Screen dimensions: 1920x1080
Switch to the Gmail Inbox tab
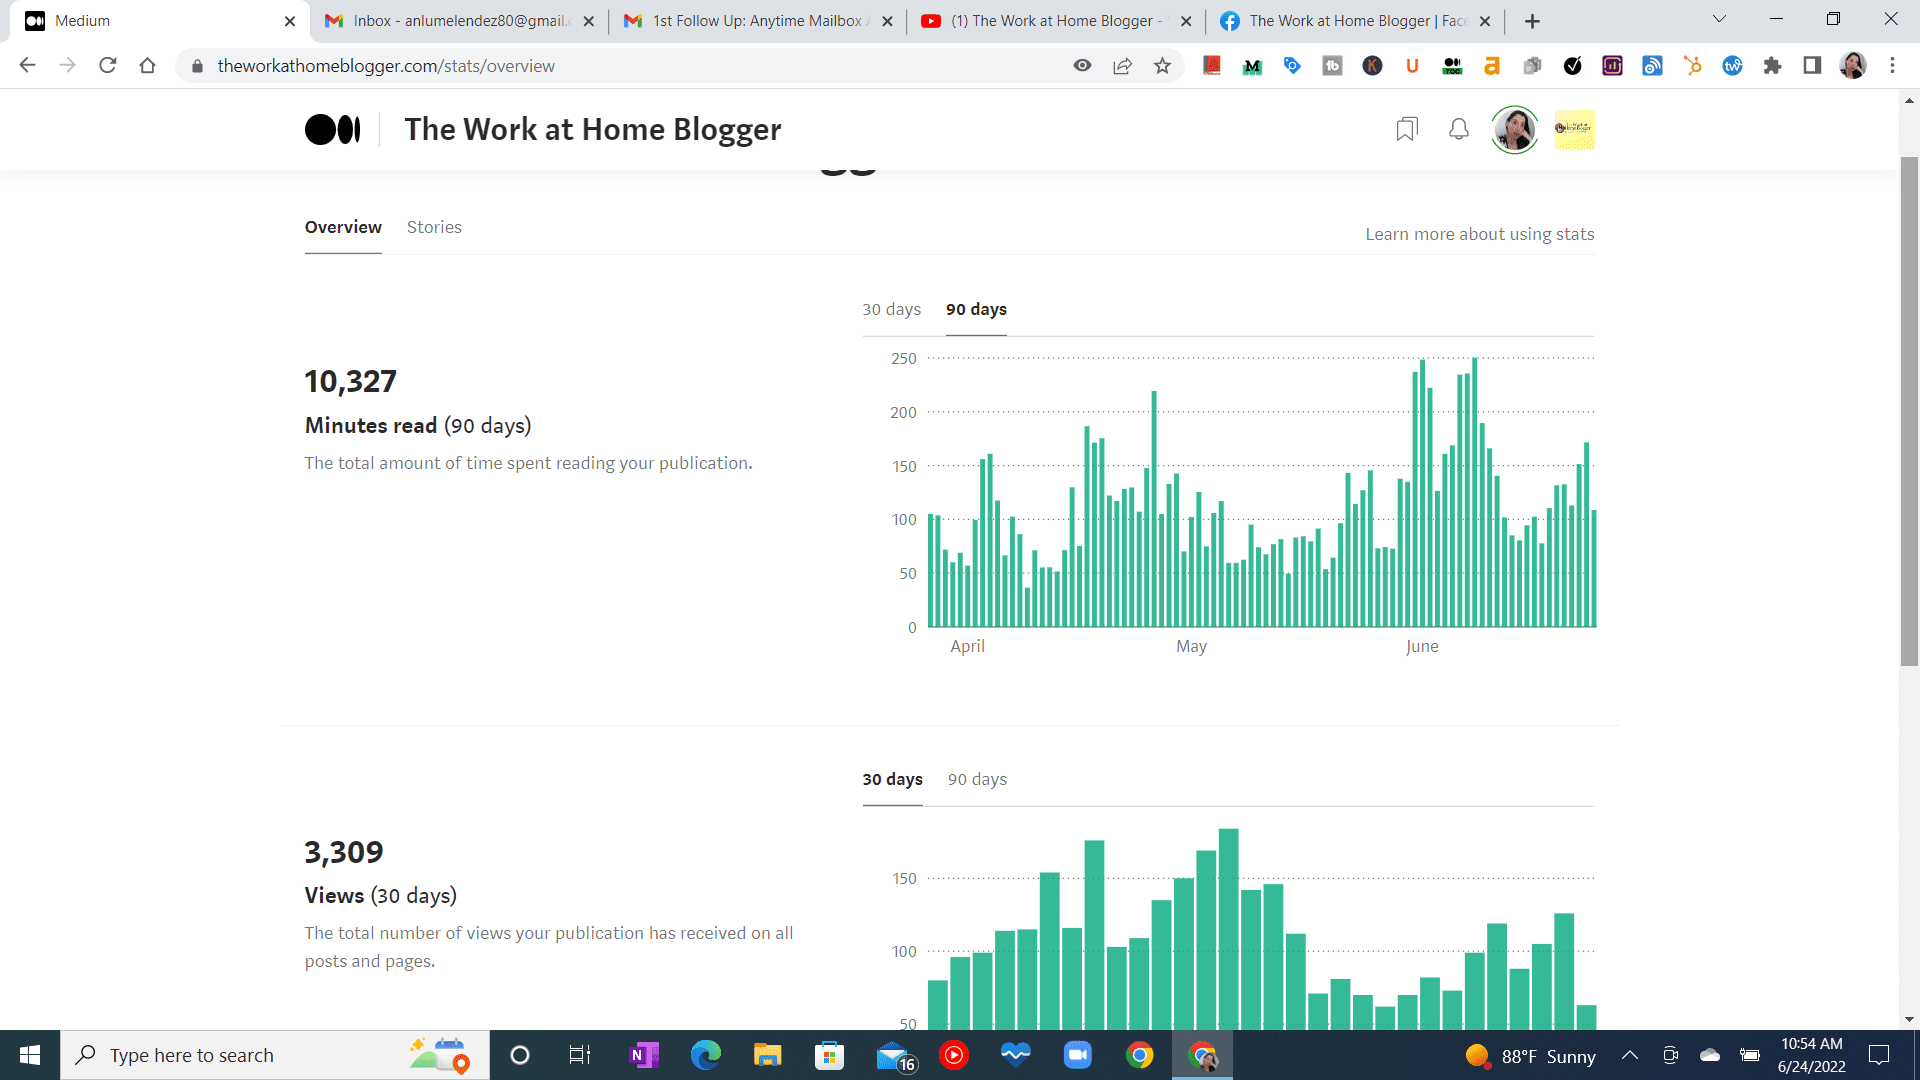459,21
